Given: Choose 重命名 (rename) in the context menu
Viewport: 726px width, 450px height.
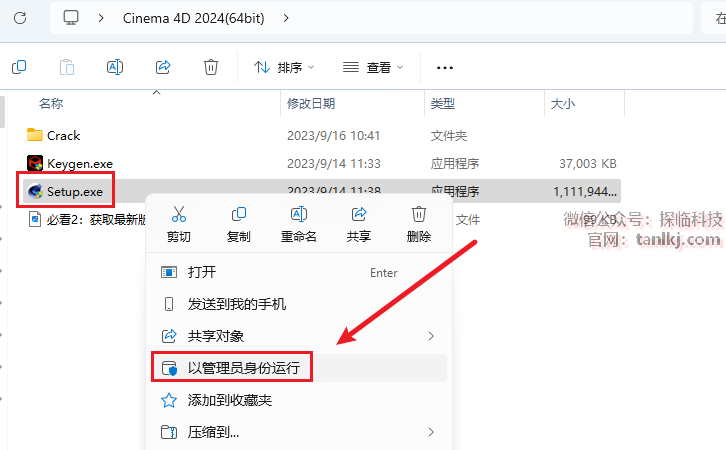Looking at the screenshot, I should 299,225.
